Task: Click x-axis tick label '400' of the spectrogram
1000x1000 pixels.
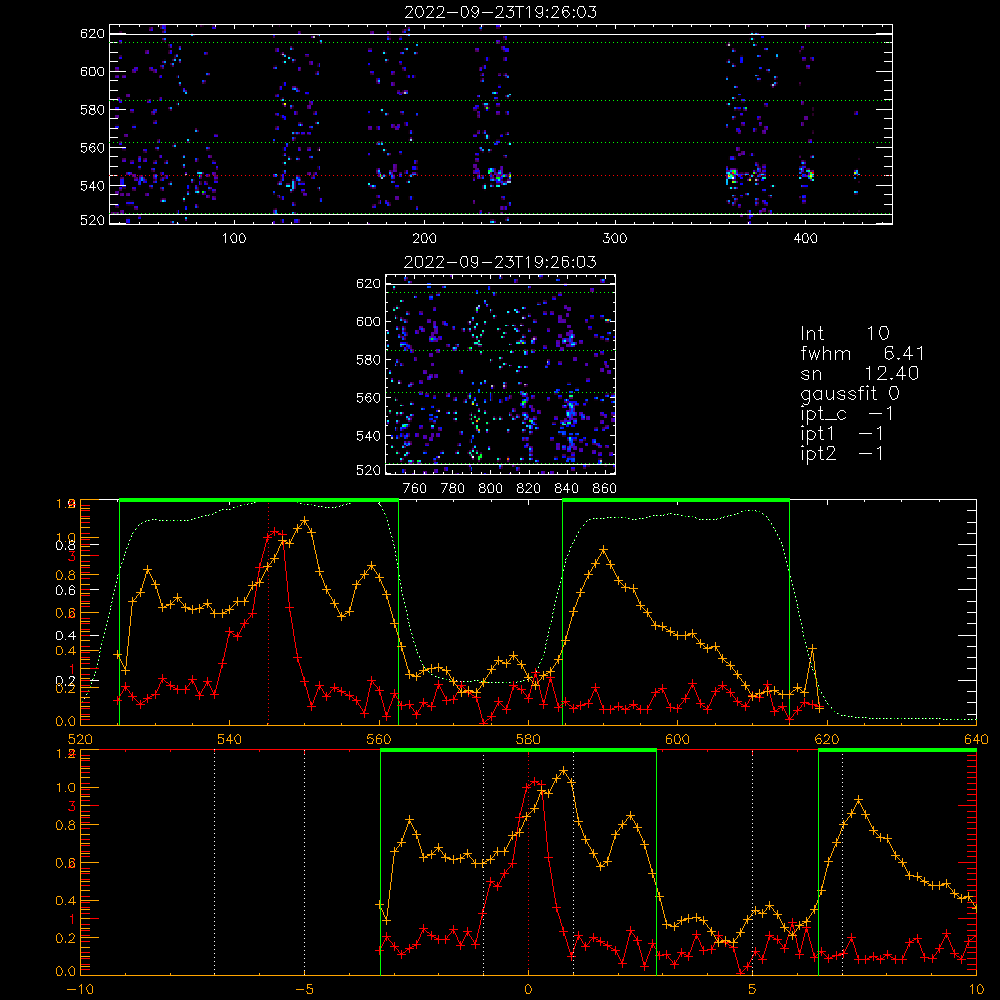Action: (805, 239)
